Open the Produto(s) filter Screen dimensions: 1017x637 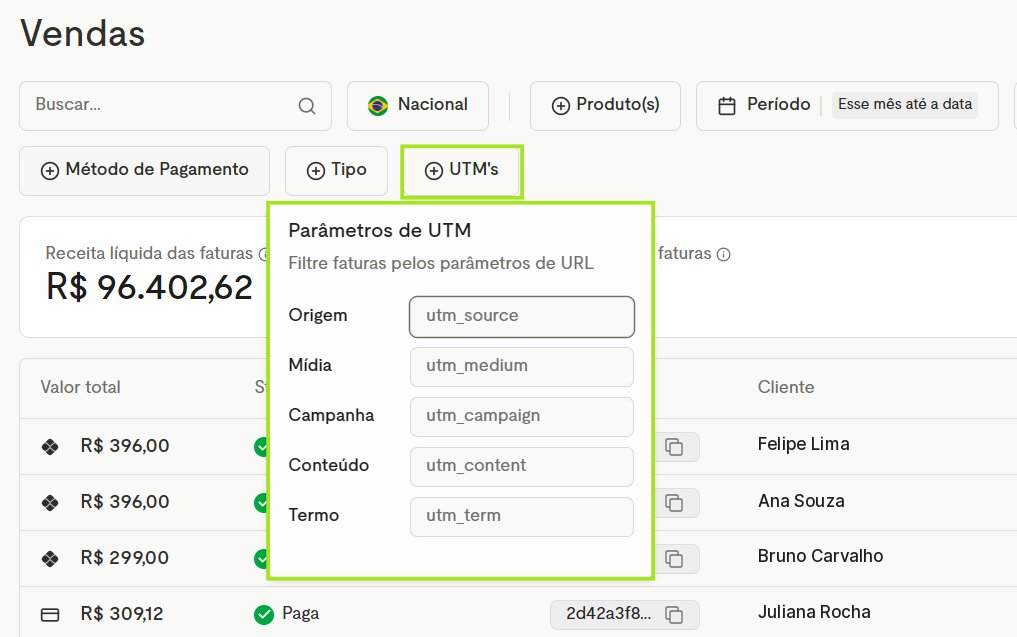tap(605, 106)
